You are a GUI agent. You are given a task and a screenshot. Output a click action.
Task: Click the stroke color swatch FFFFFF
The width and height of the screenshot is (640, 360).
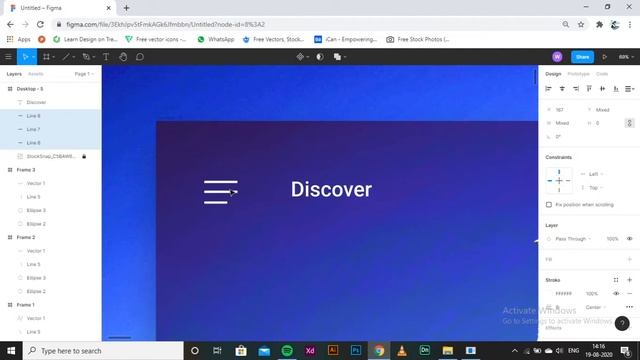pyautogui.click(x=549, y=293)
